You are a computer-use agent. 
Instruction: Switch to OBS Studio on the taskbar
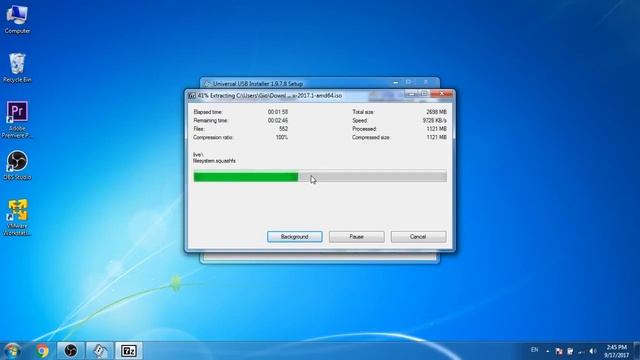pos(71,351)
